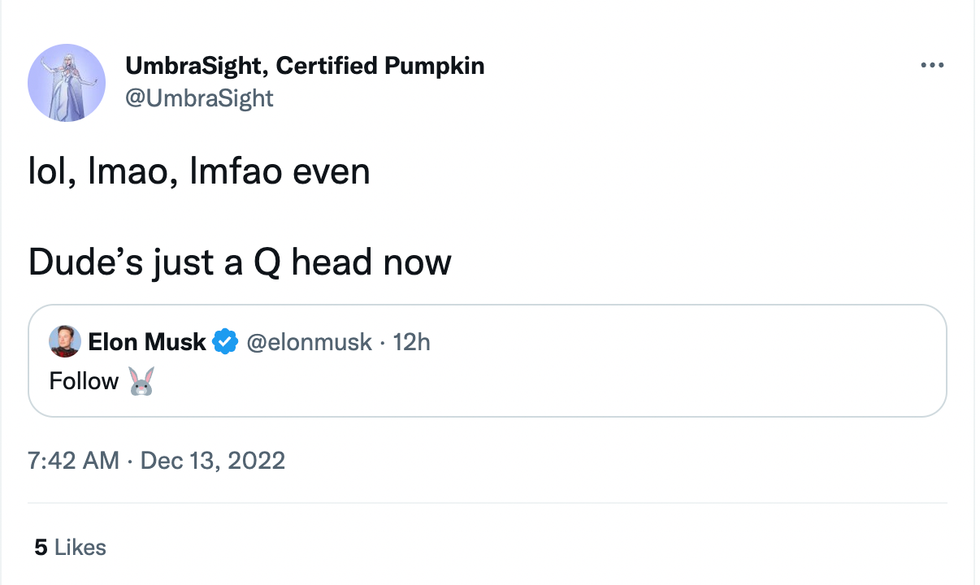This screenshot has height=585, width=980.
Task: Click the Likes label text
Action: pos(80,547)
